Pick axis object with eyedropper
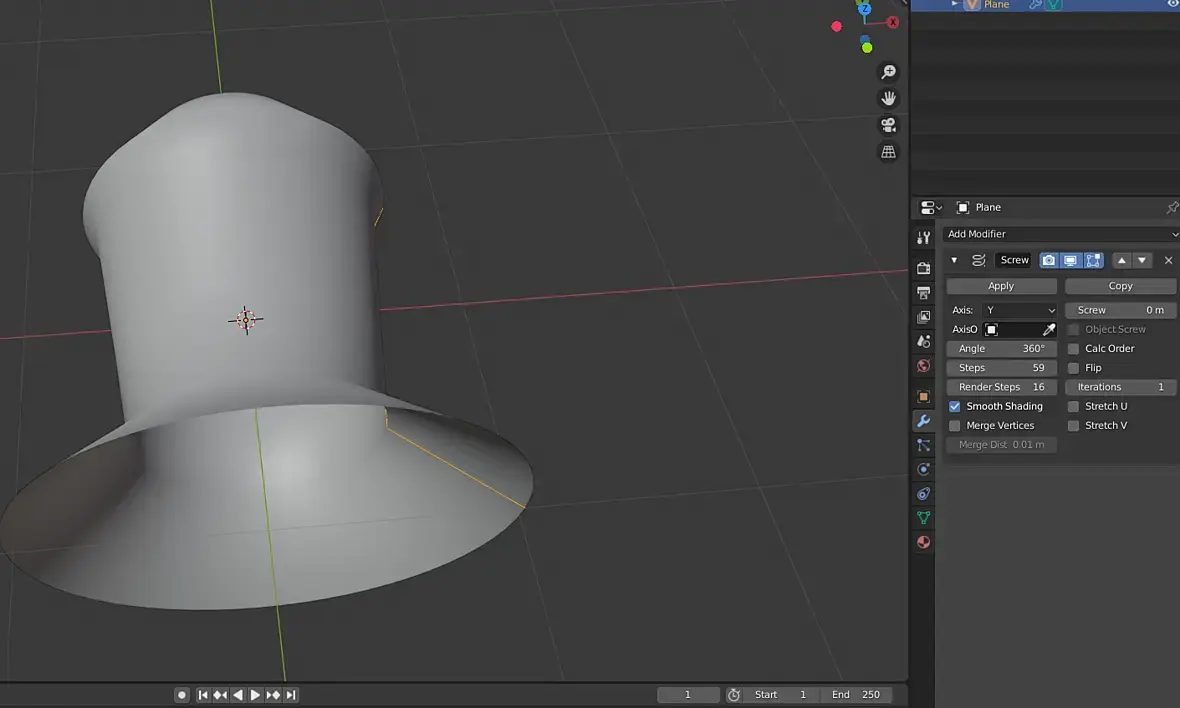This screenshot has width=1180, height=708. tap(1049, 329)
